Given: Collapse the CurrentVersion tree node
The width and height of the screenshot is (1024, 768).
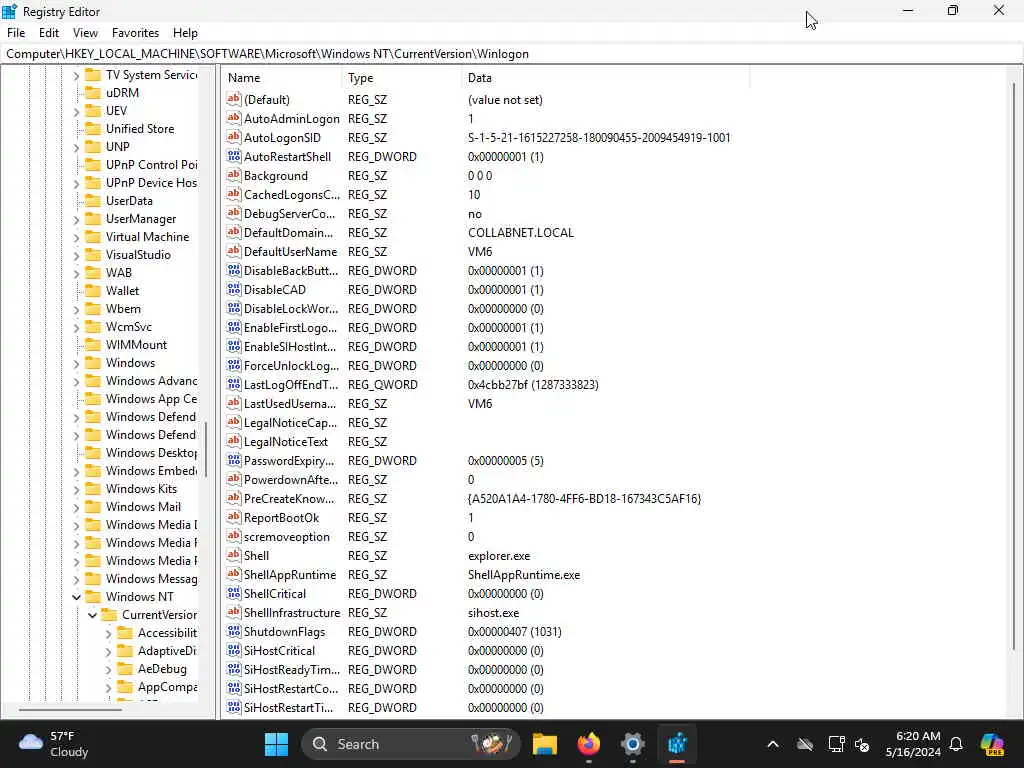Looking at the screenshot, I should pos(92,615).
